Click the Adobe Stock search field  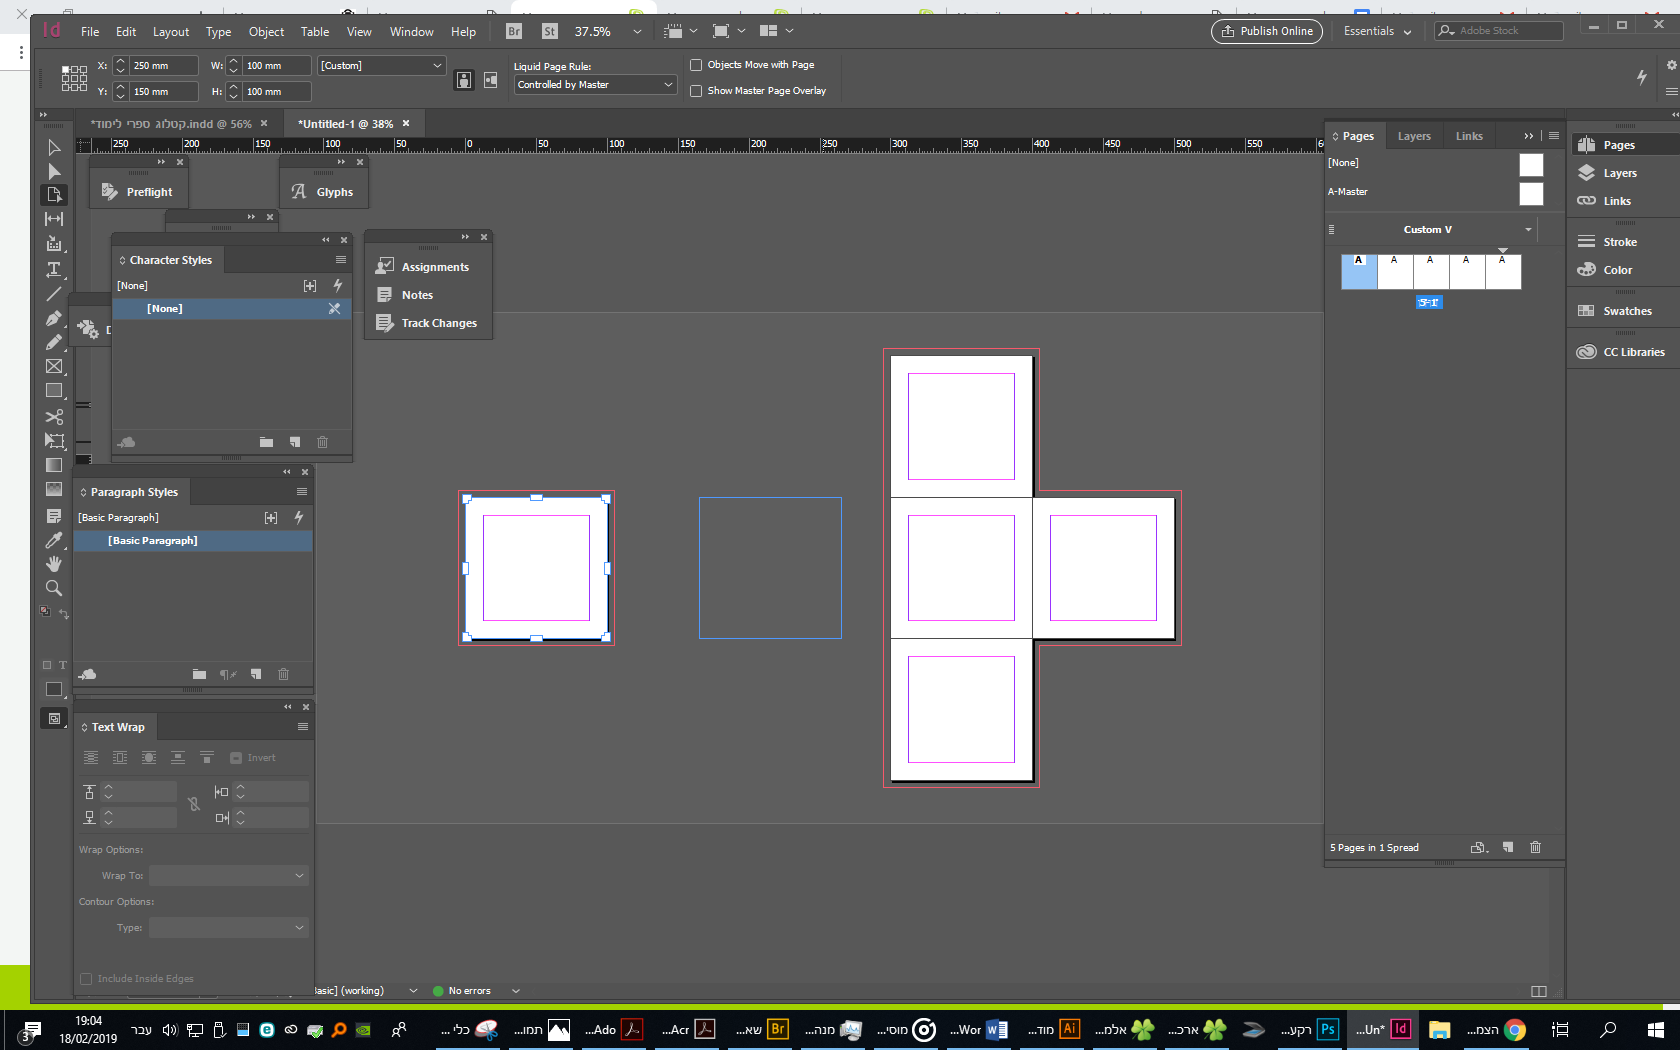1507,31
